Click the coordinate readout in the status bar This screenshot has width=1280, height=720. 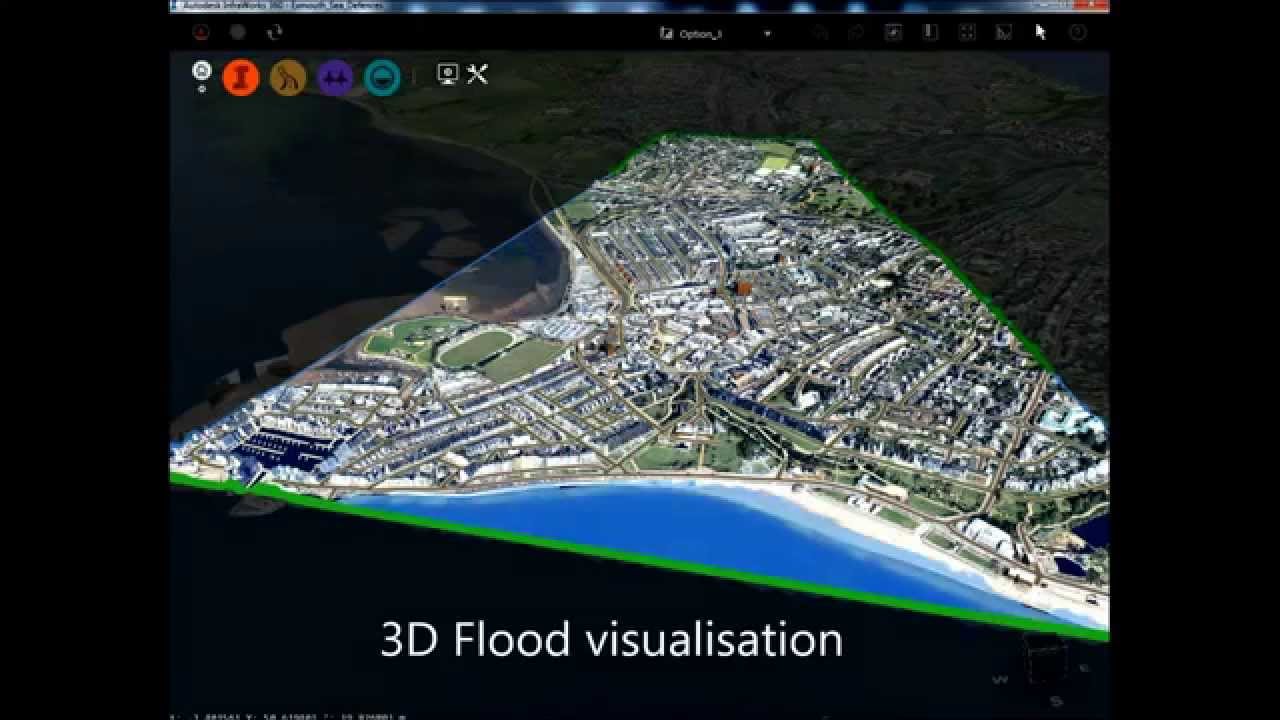tap(288, 716)
